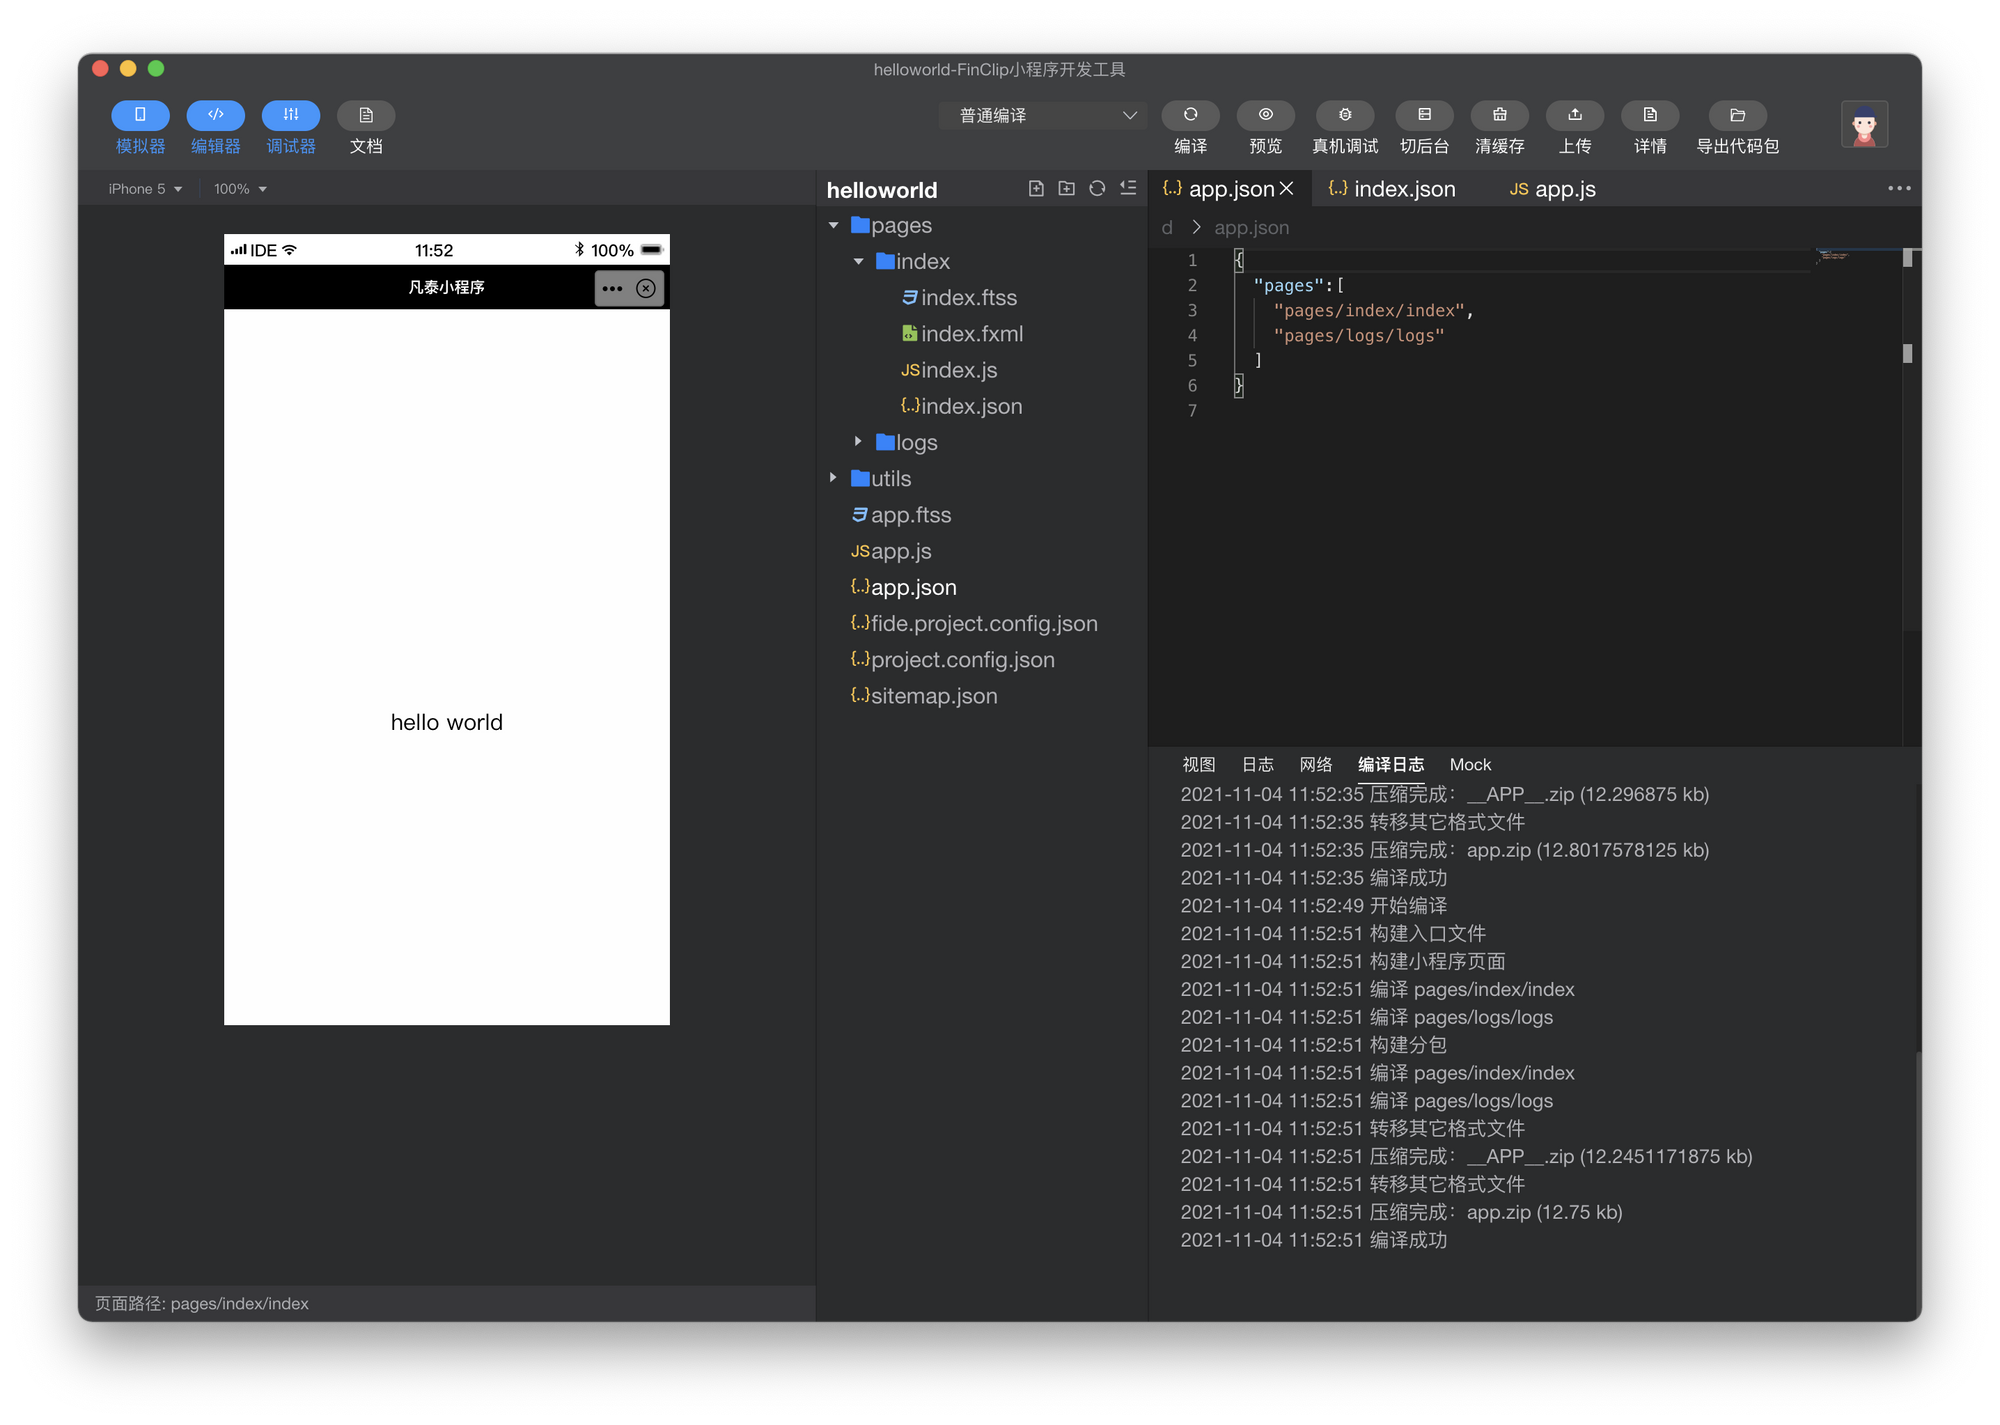Click the 上传 upload icon

1575,115
